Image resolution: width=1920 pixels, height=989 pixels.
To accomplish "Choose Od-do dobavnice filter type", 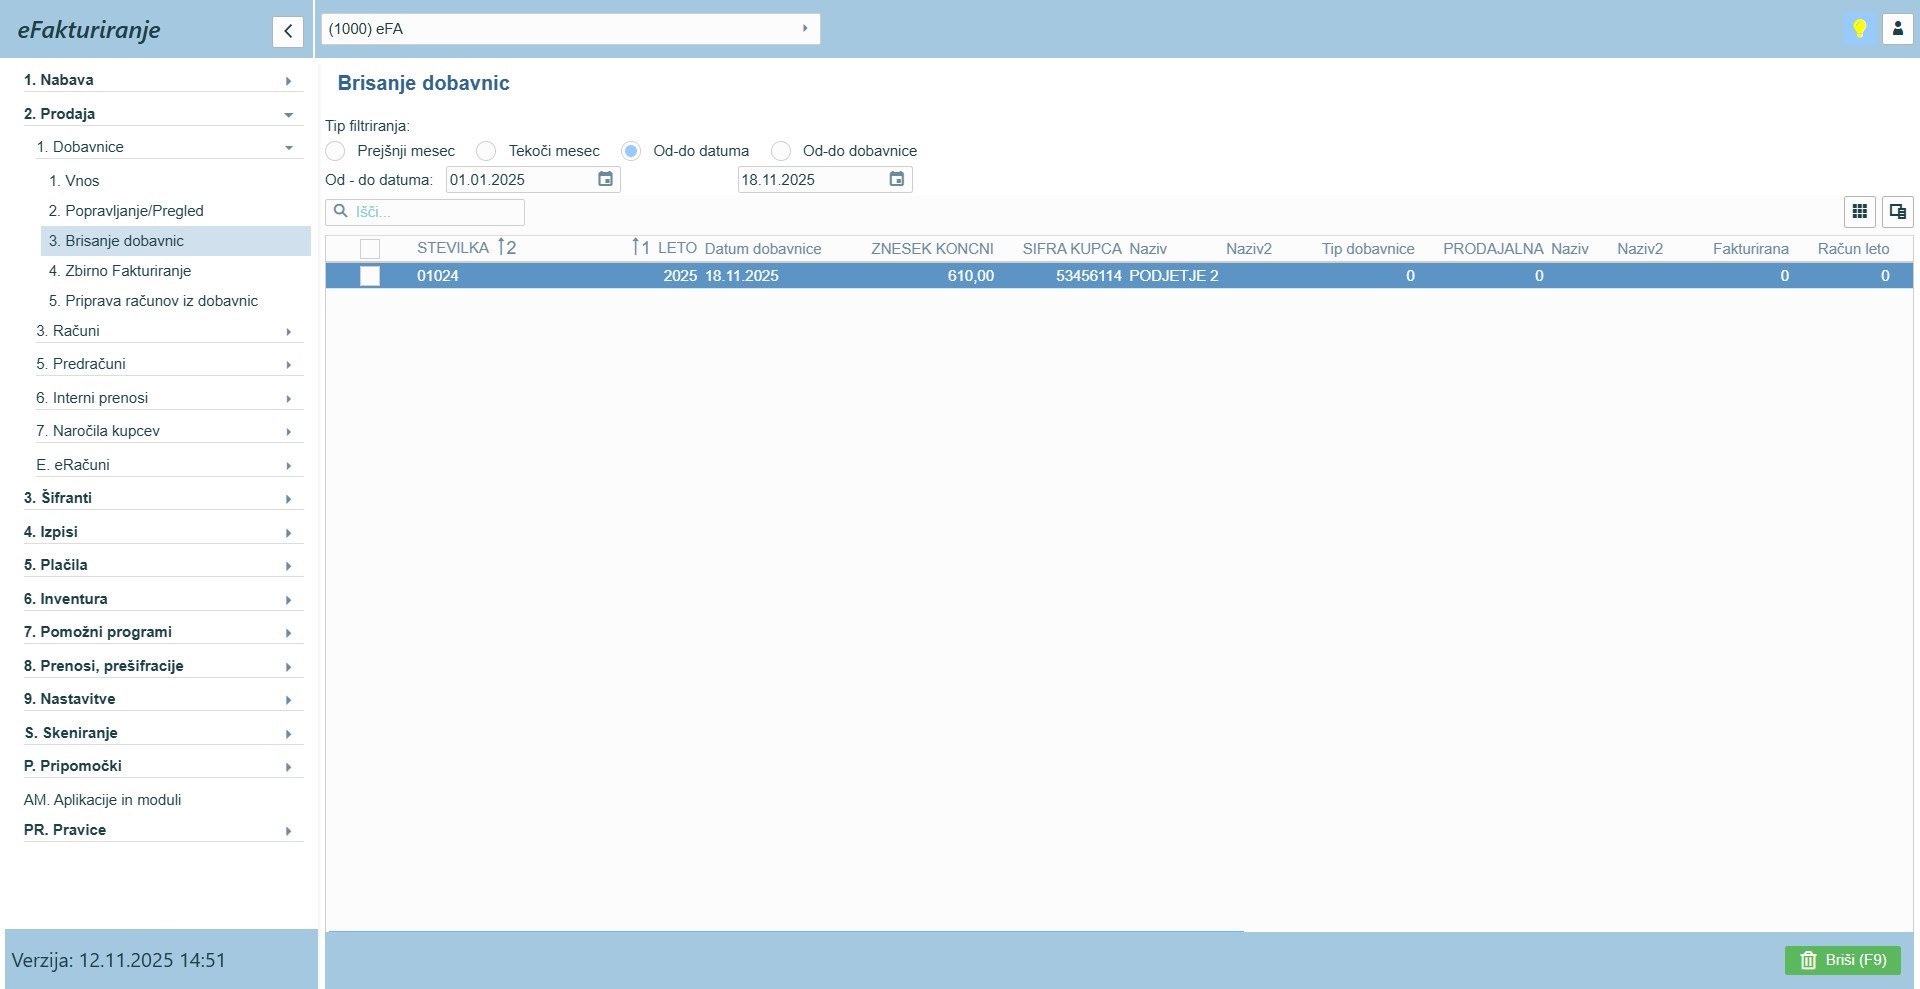I will 782,151.
